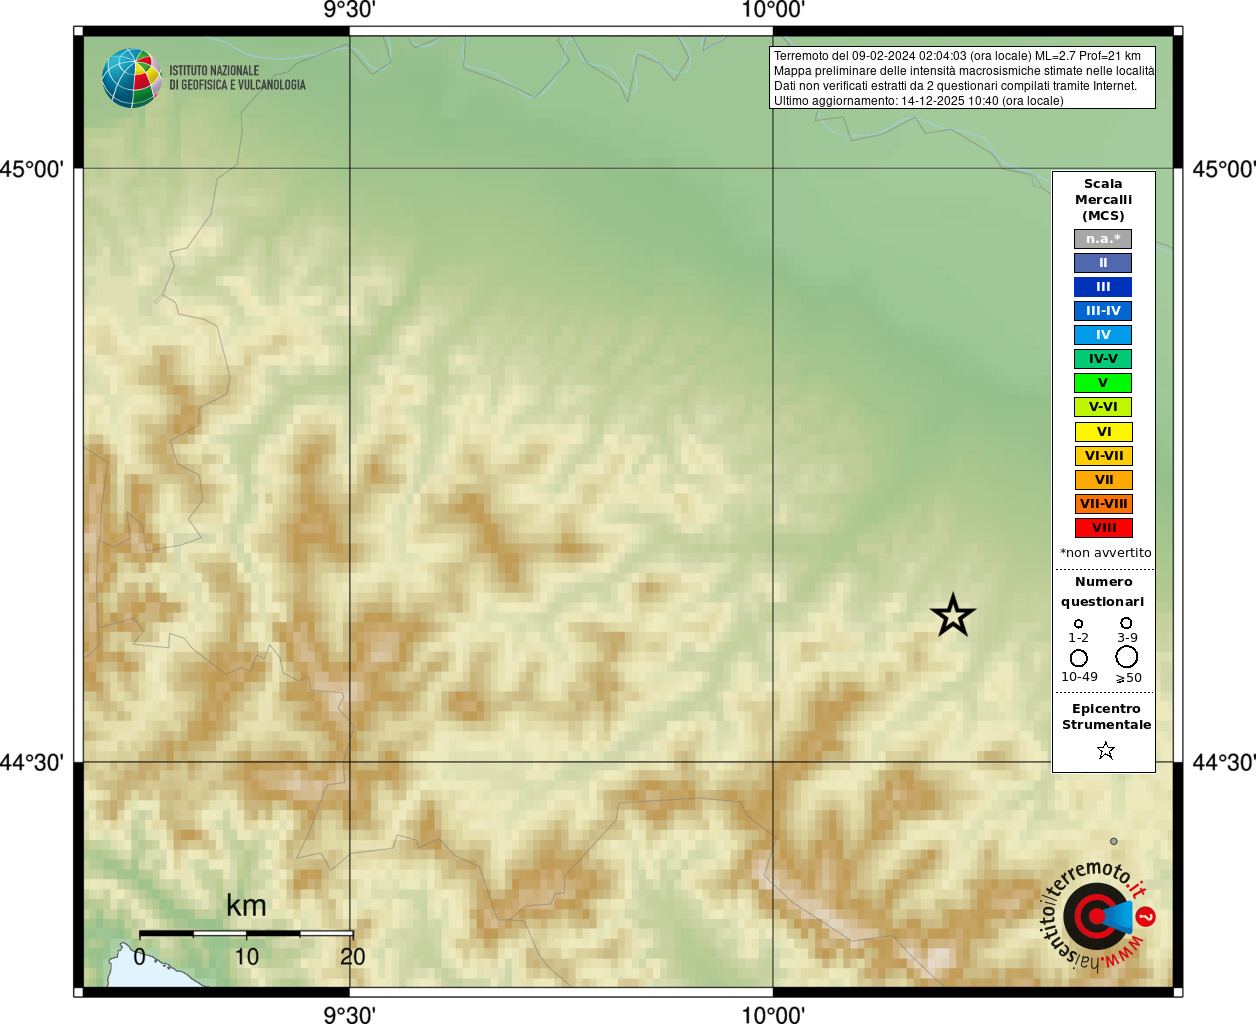Click the 'Dati non verificati' line
This screenshot has width=1256, height=1024.
[x=955, y=86]
